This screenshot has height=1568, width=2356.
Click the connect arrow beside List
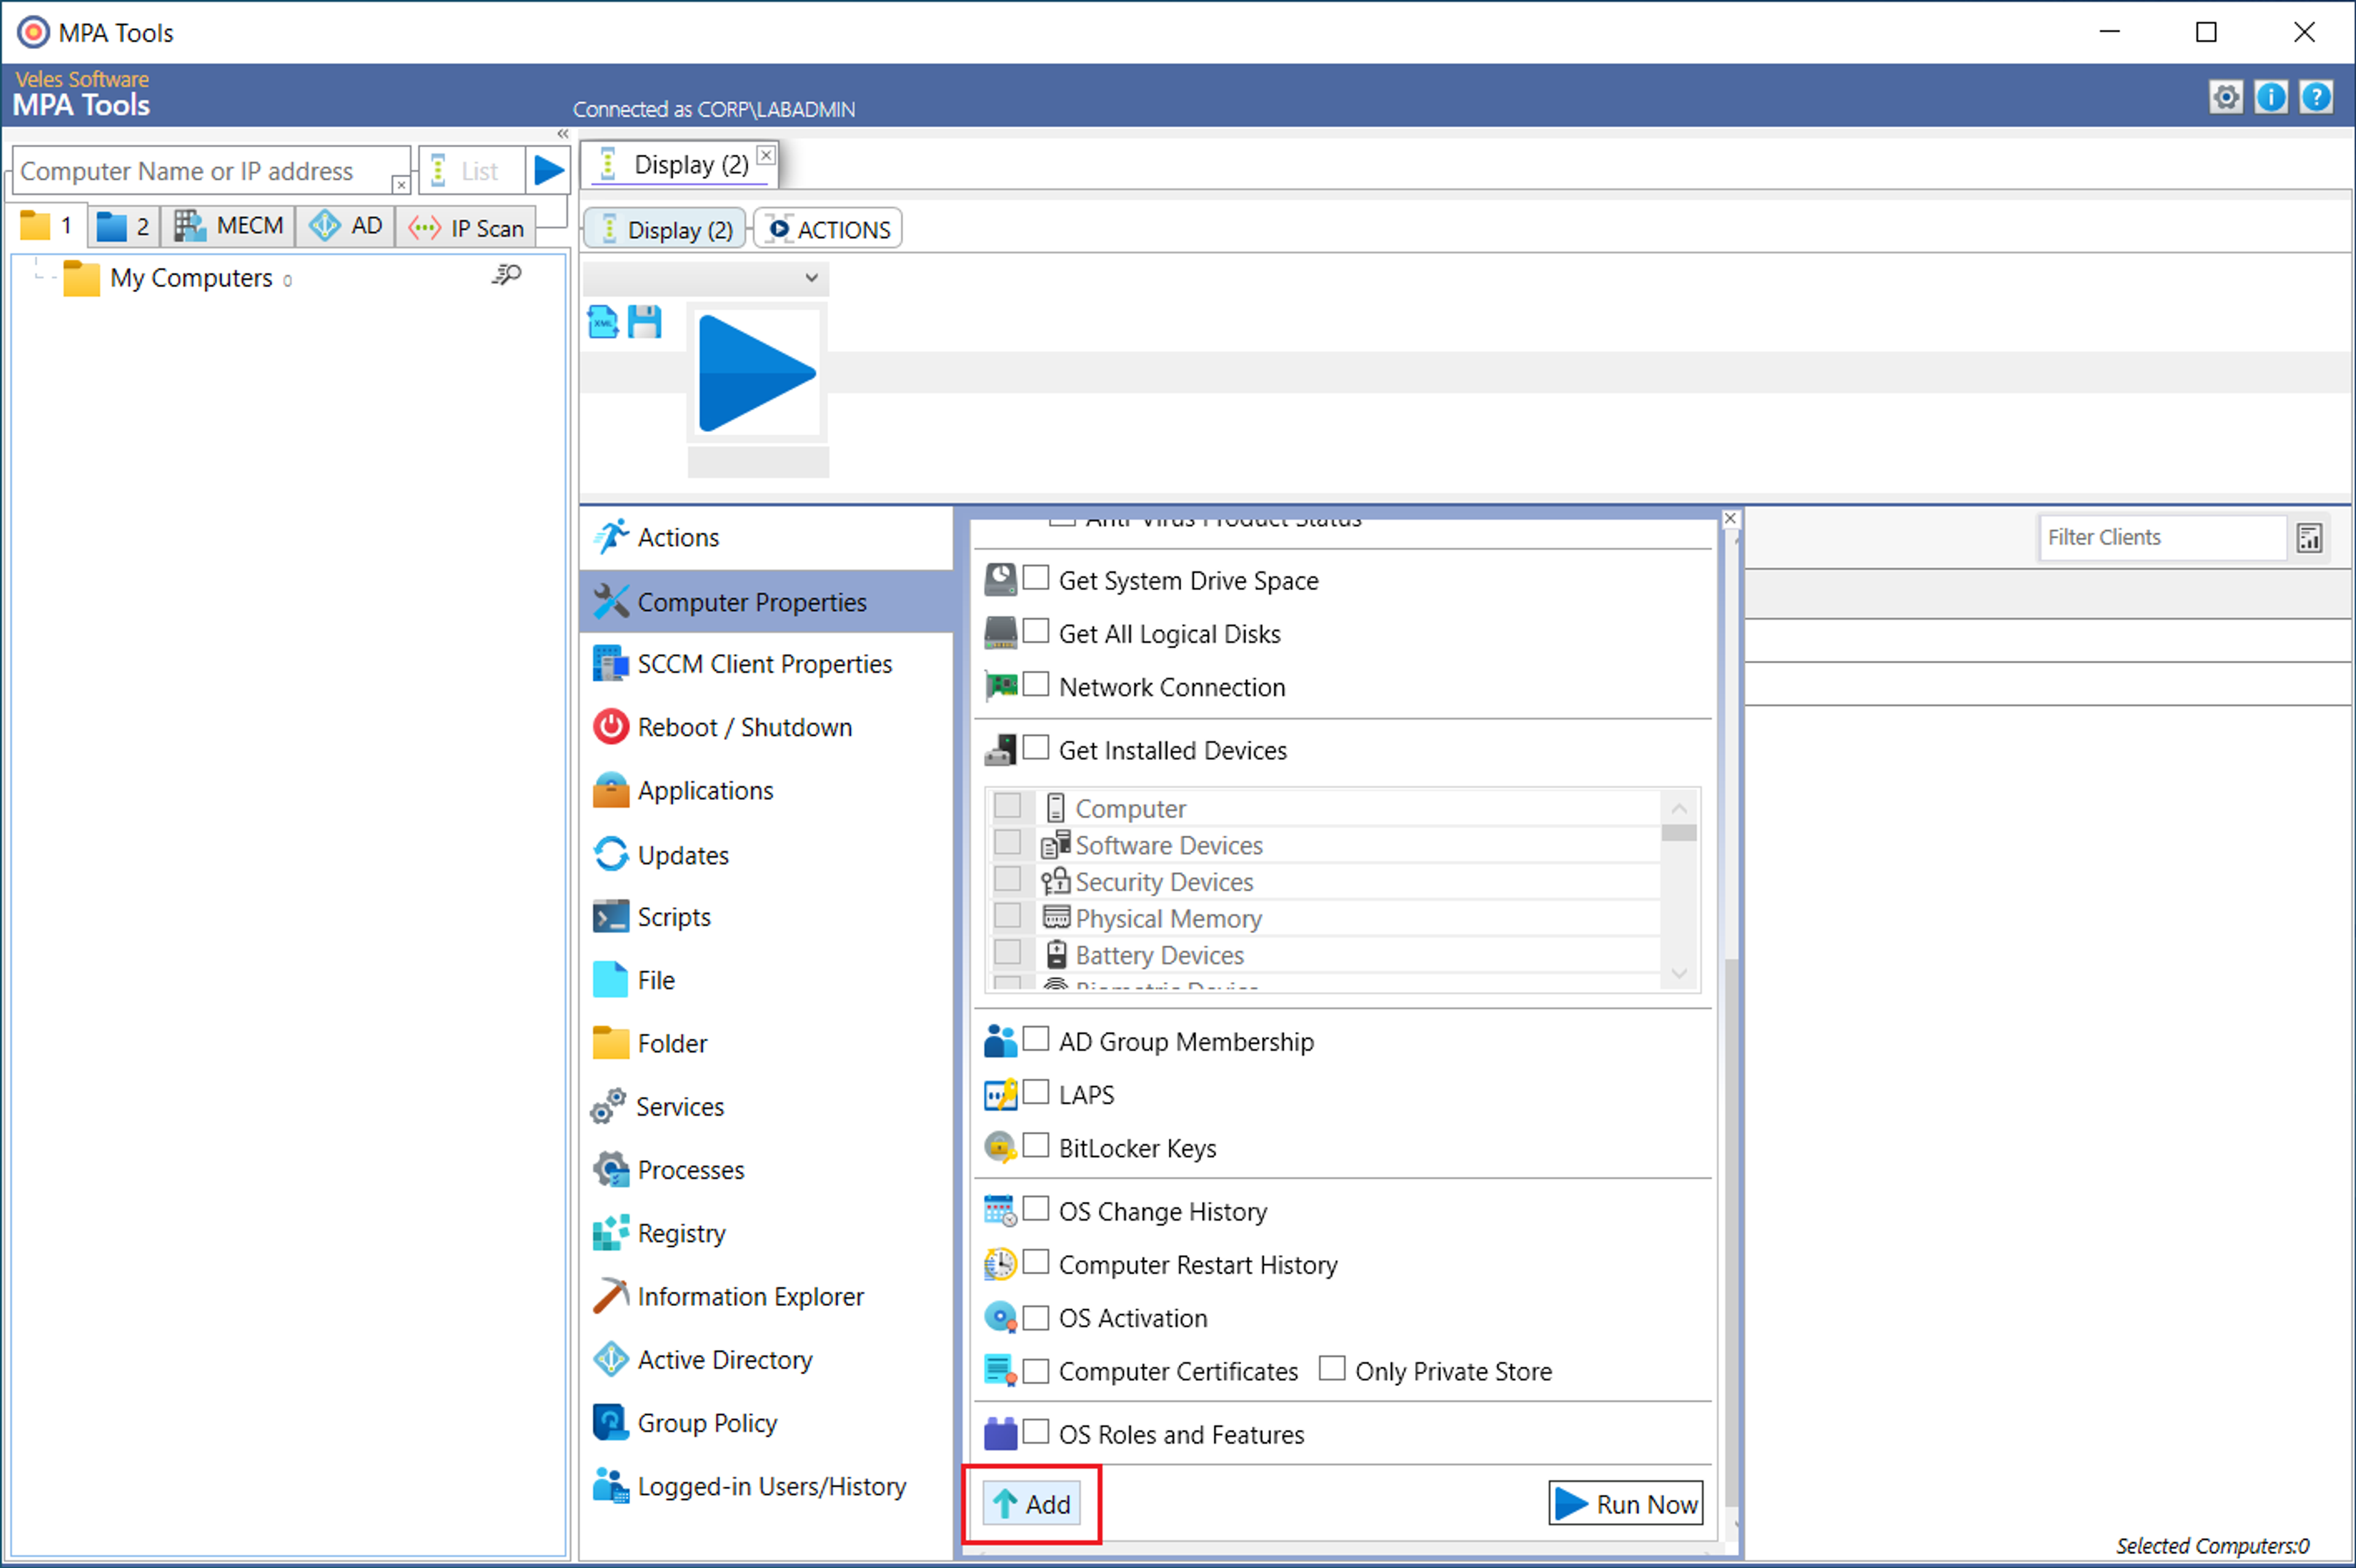pyautogui.click(x=548, y=170)
